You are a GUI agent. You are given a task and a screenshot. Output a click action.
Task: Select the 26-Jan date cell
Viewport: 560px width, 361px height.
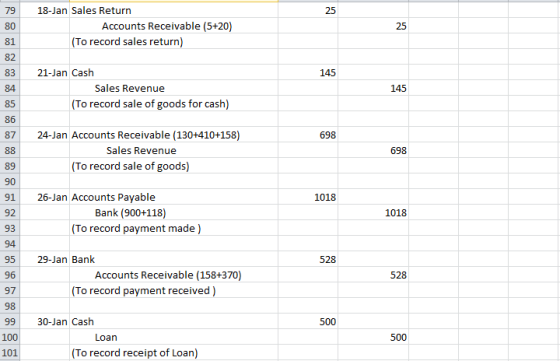[45, 197]
